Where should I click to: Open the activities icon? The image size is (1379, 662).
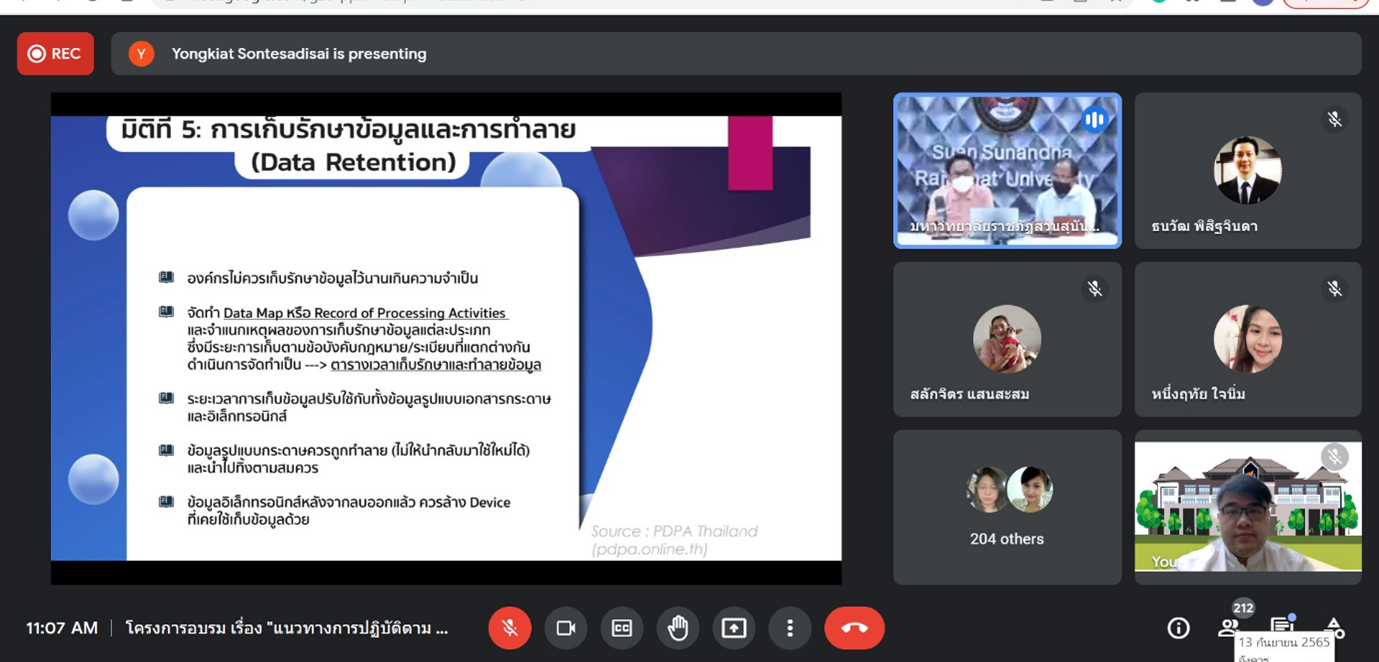click(x=1335, y=628)
